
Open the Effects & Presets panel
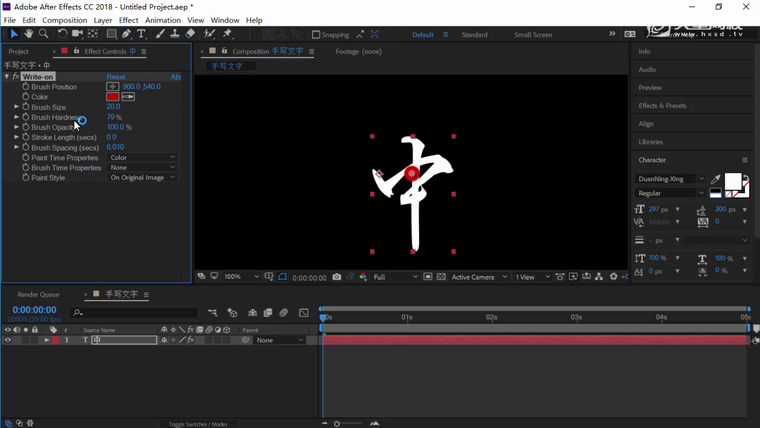pos(662,106)
